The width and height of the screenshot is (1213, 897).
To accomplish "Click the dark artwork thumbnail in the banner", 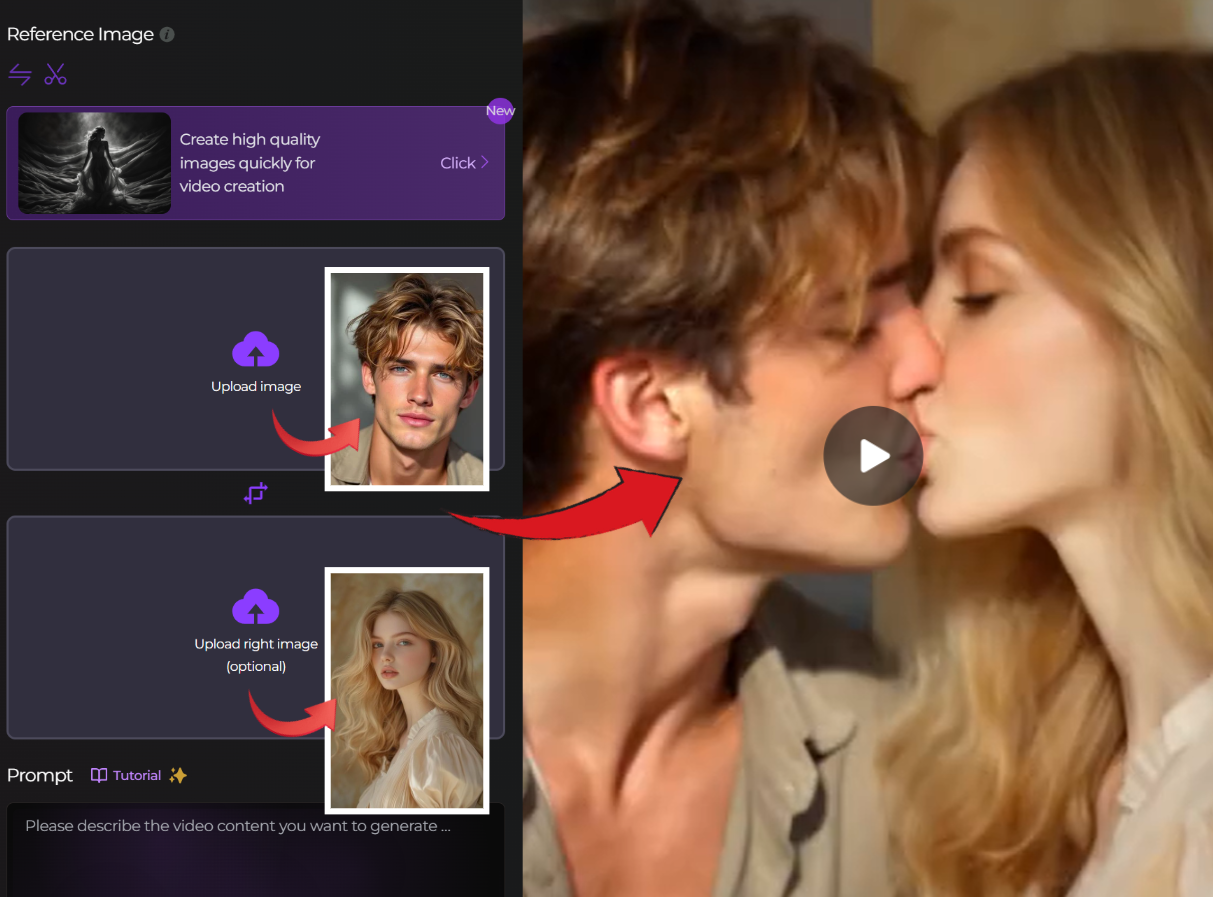I will (x=95, y=163).
